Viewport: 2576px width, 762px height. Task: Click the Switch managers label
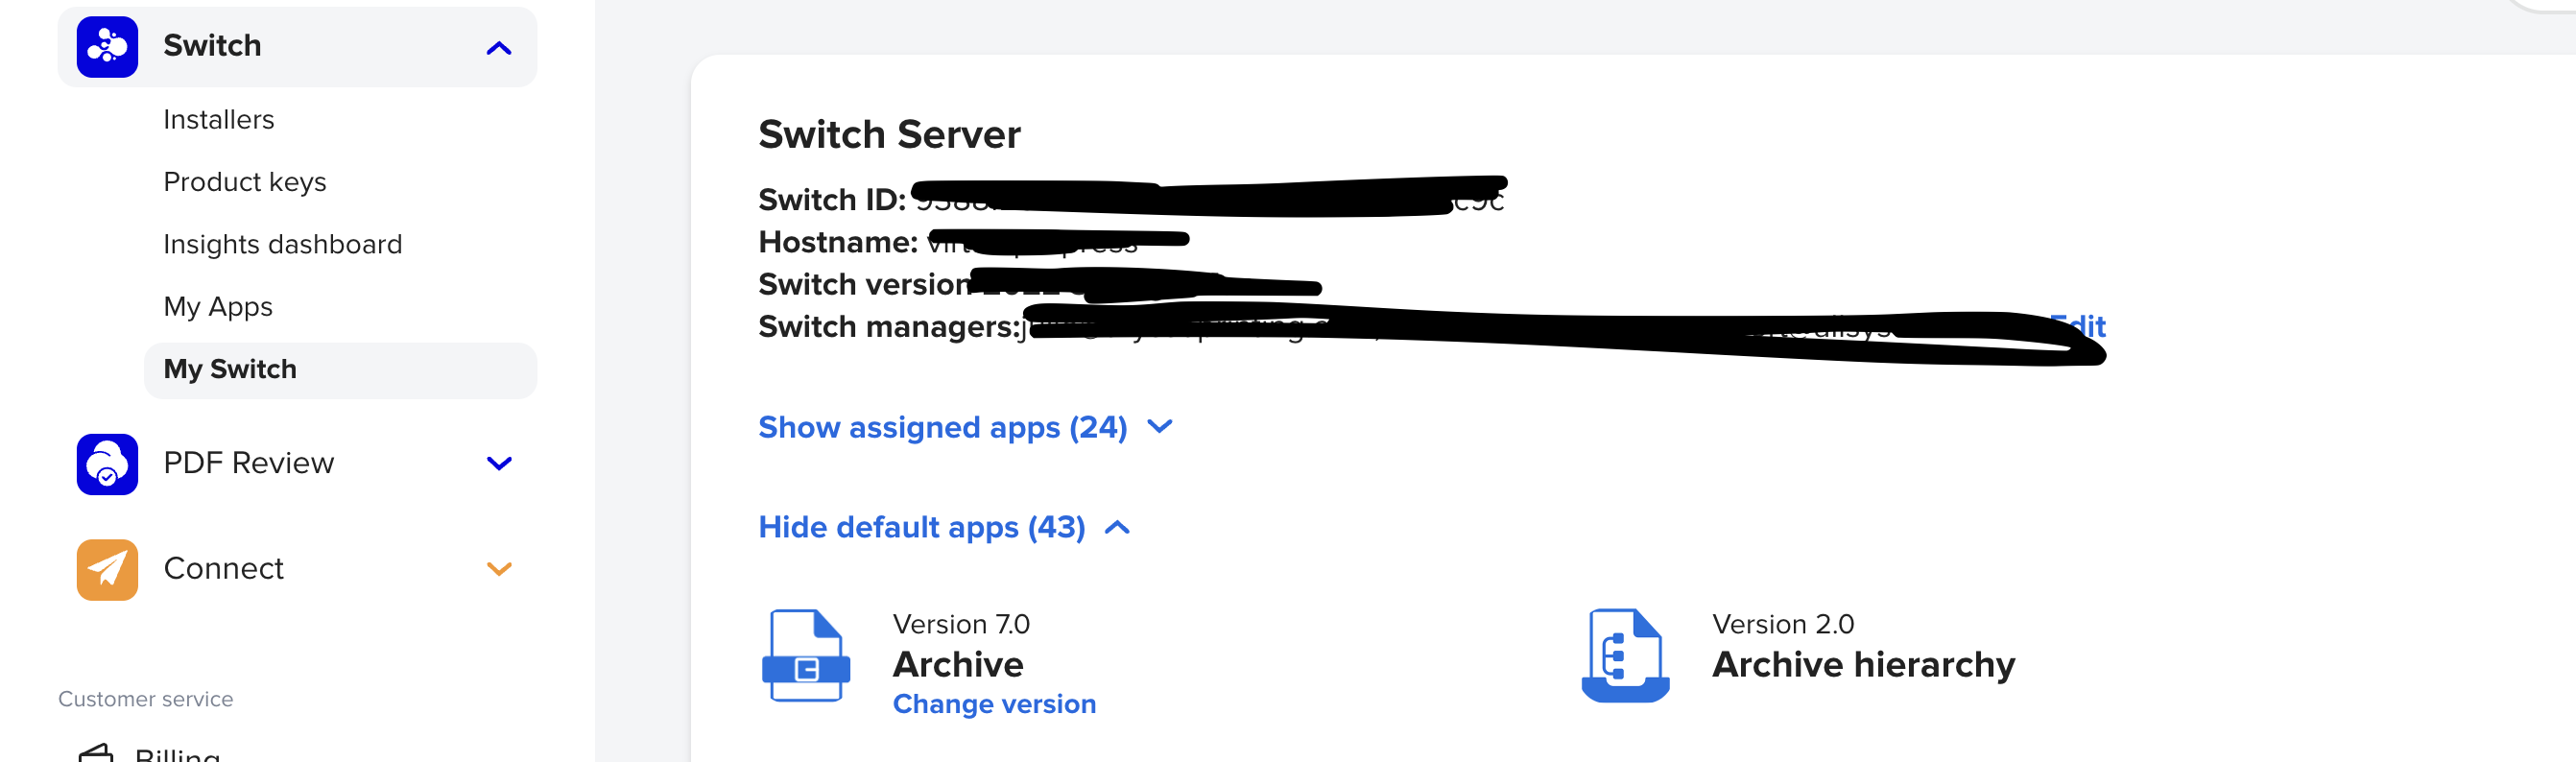[x=889, y=327]
